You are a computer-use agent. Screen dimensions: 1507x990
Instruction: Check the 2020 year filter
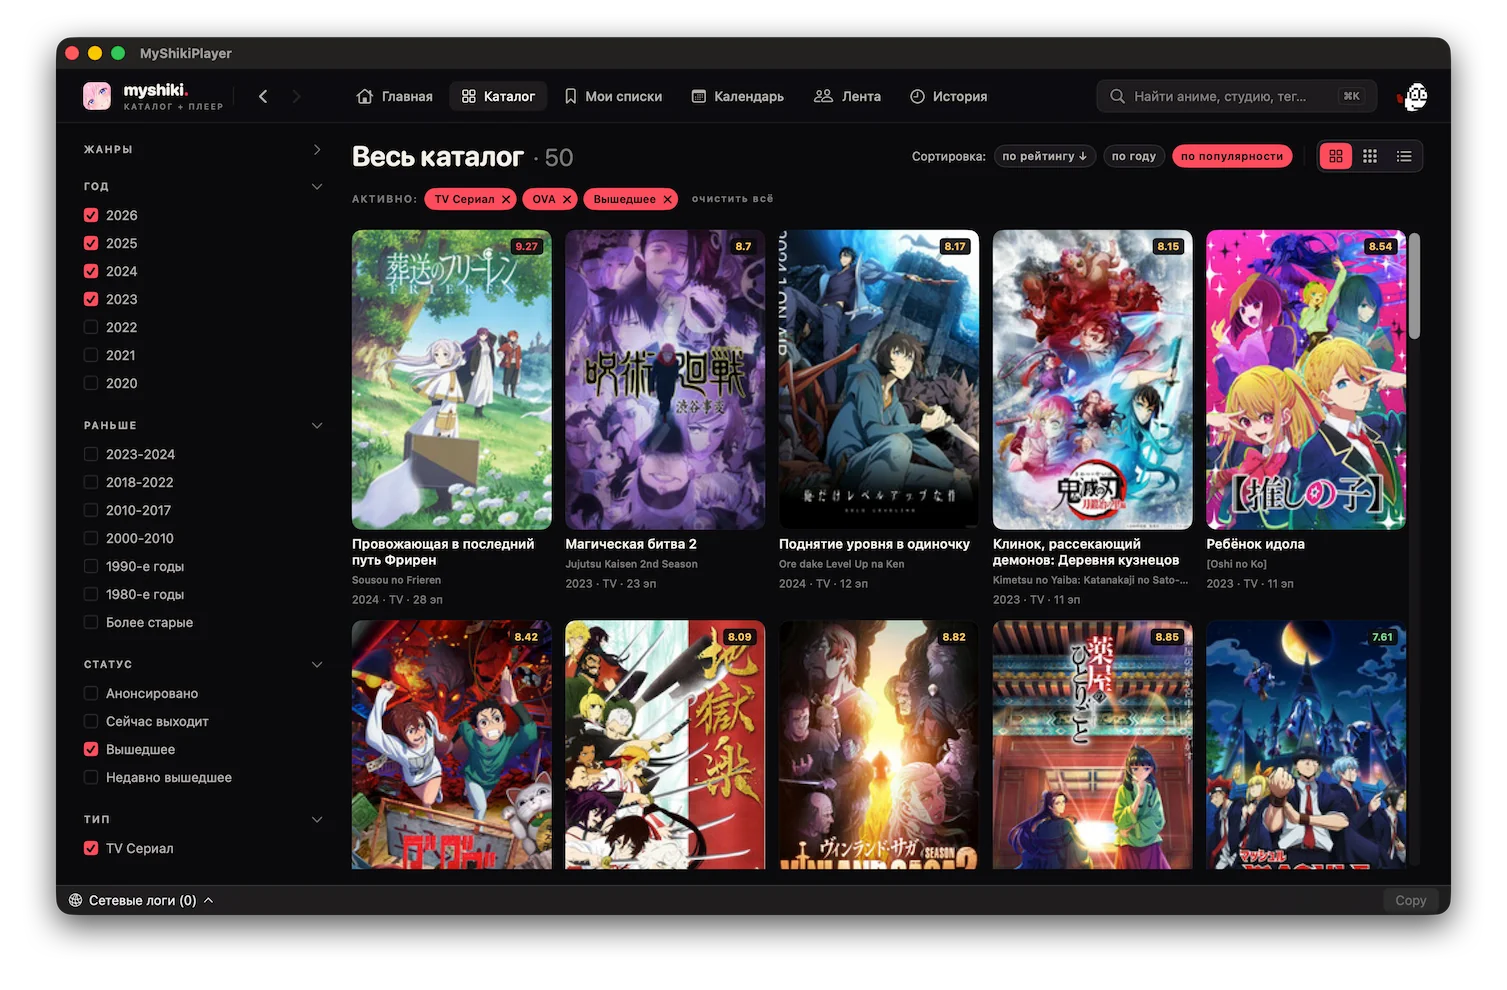tap(91, 383)
